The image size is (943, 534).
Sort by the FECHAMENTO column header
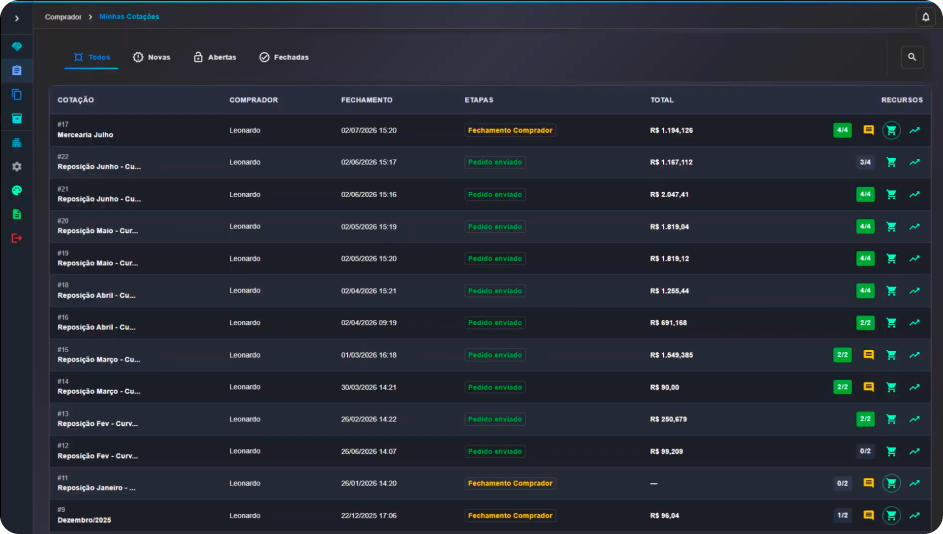pos(367,100)
